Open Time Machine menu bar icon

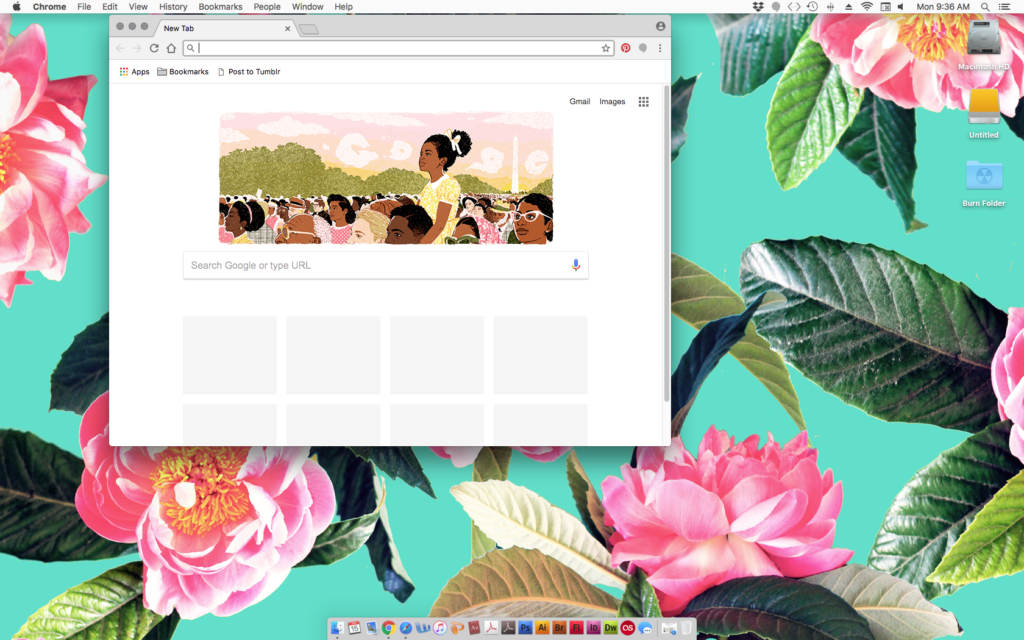point(812,7)
